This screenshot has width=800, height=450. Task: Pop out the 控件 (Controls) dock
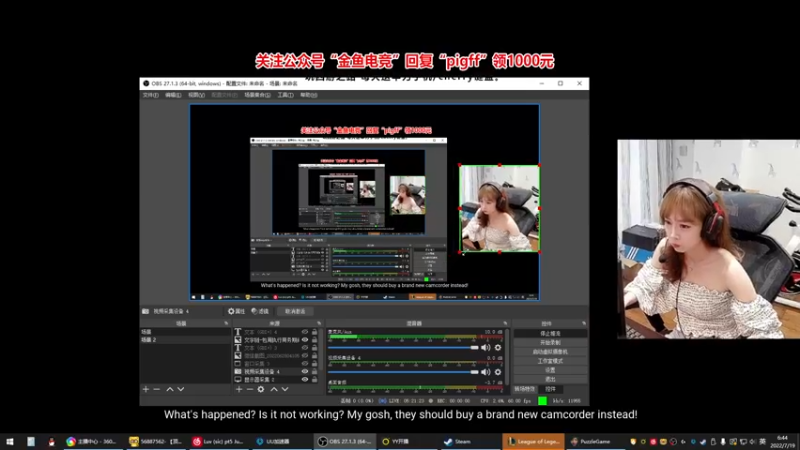pos(584,323)
